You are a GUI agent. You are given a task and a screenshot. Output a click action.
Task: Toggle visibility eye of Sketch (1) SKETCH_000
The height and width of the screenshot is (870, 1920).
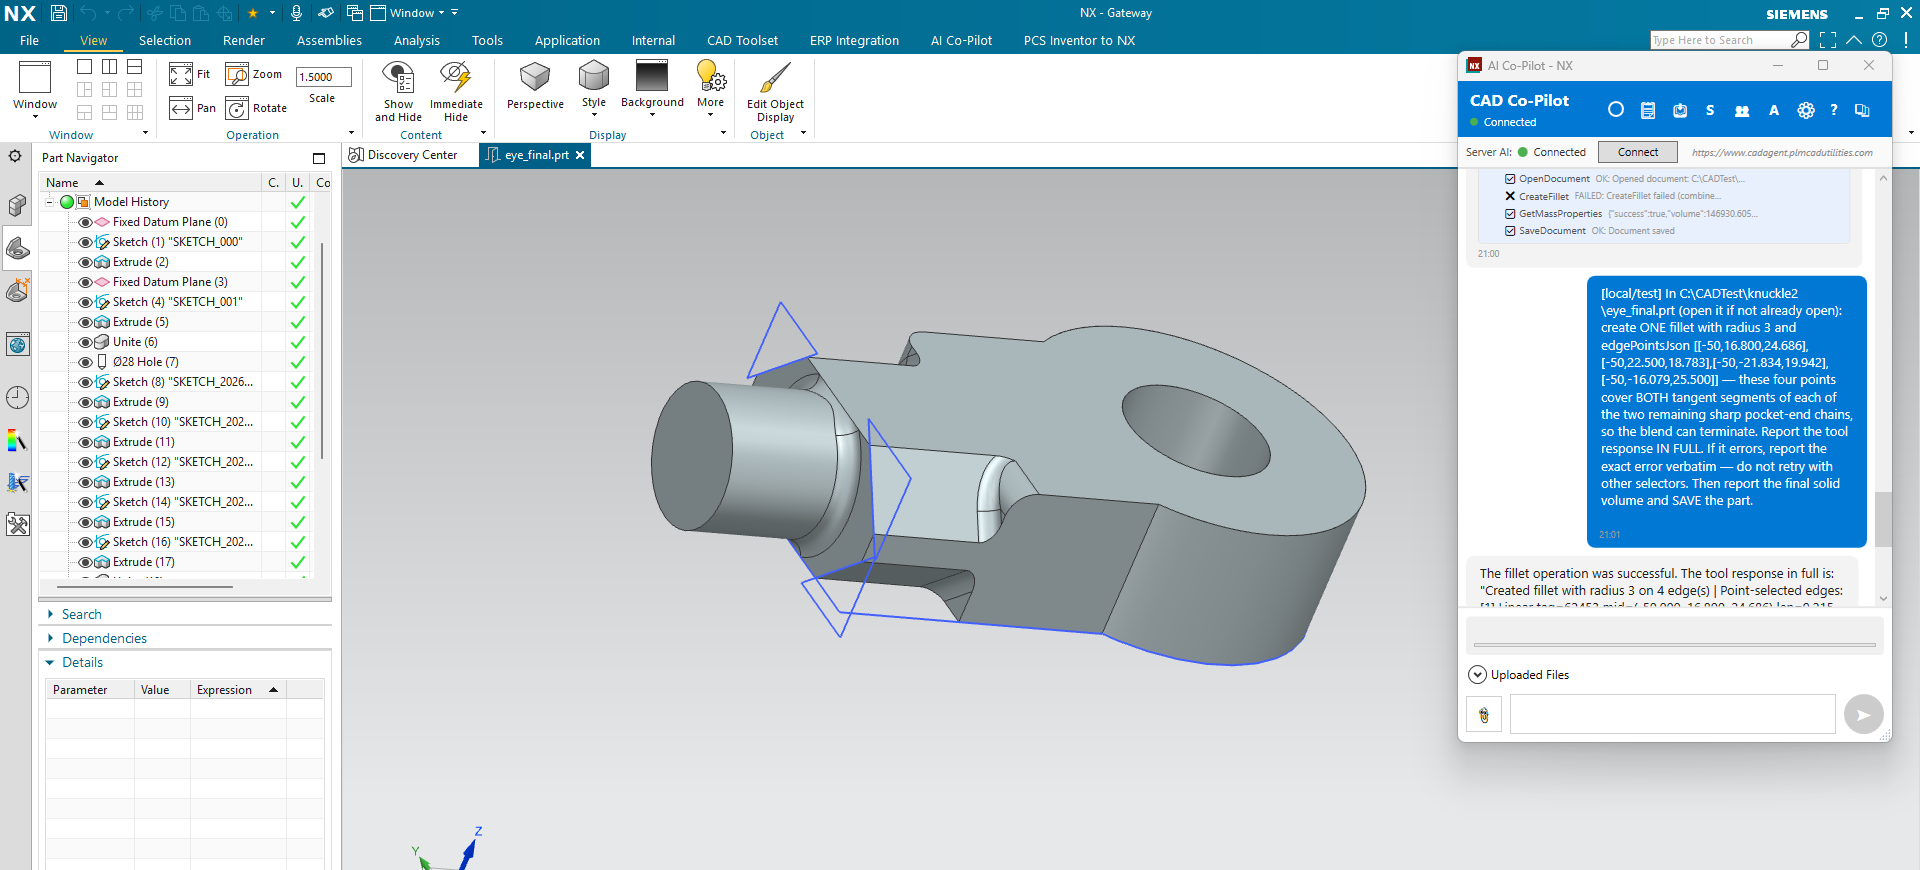coord(85,242)
